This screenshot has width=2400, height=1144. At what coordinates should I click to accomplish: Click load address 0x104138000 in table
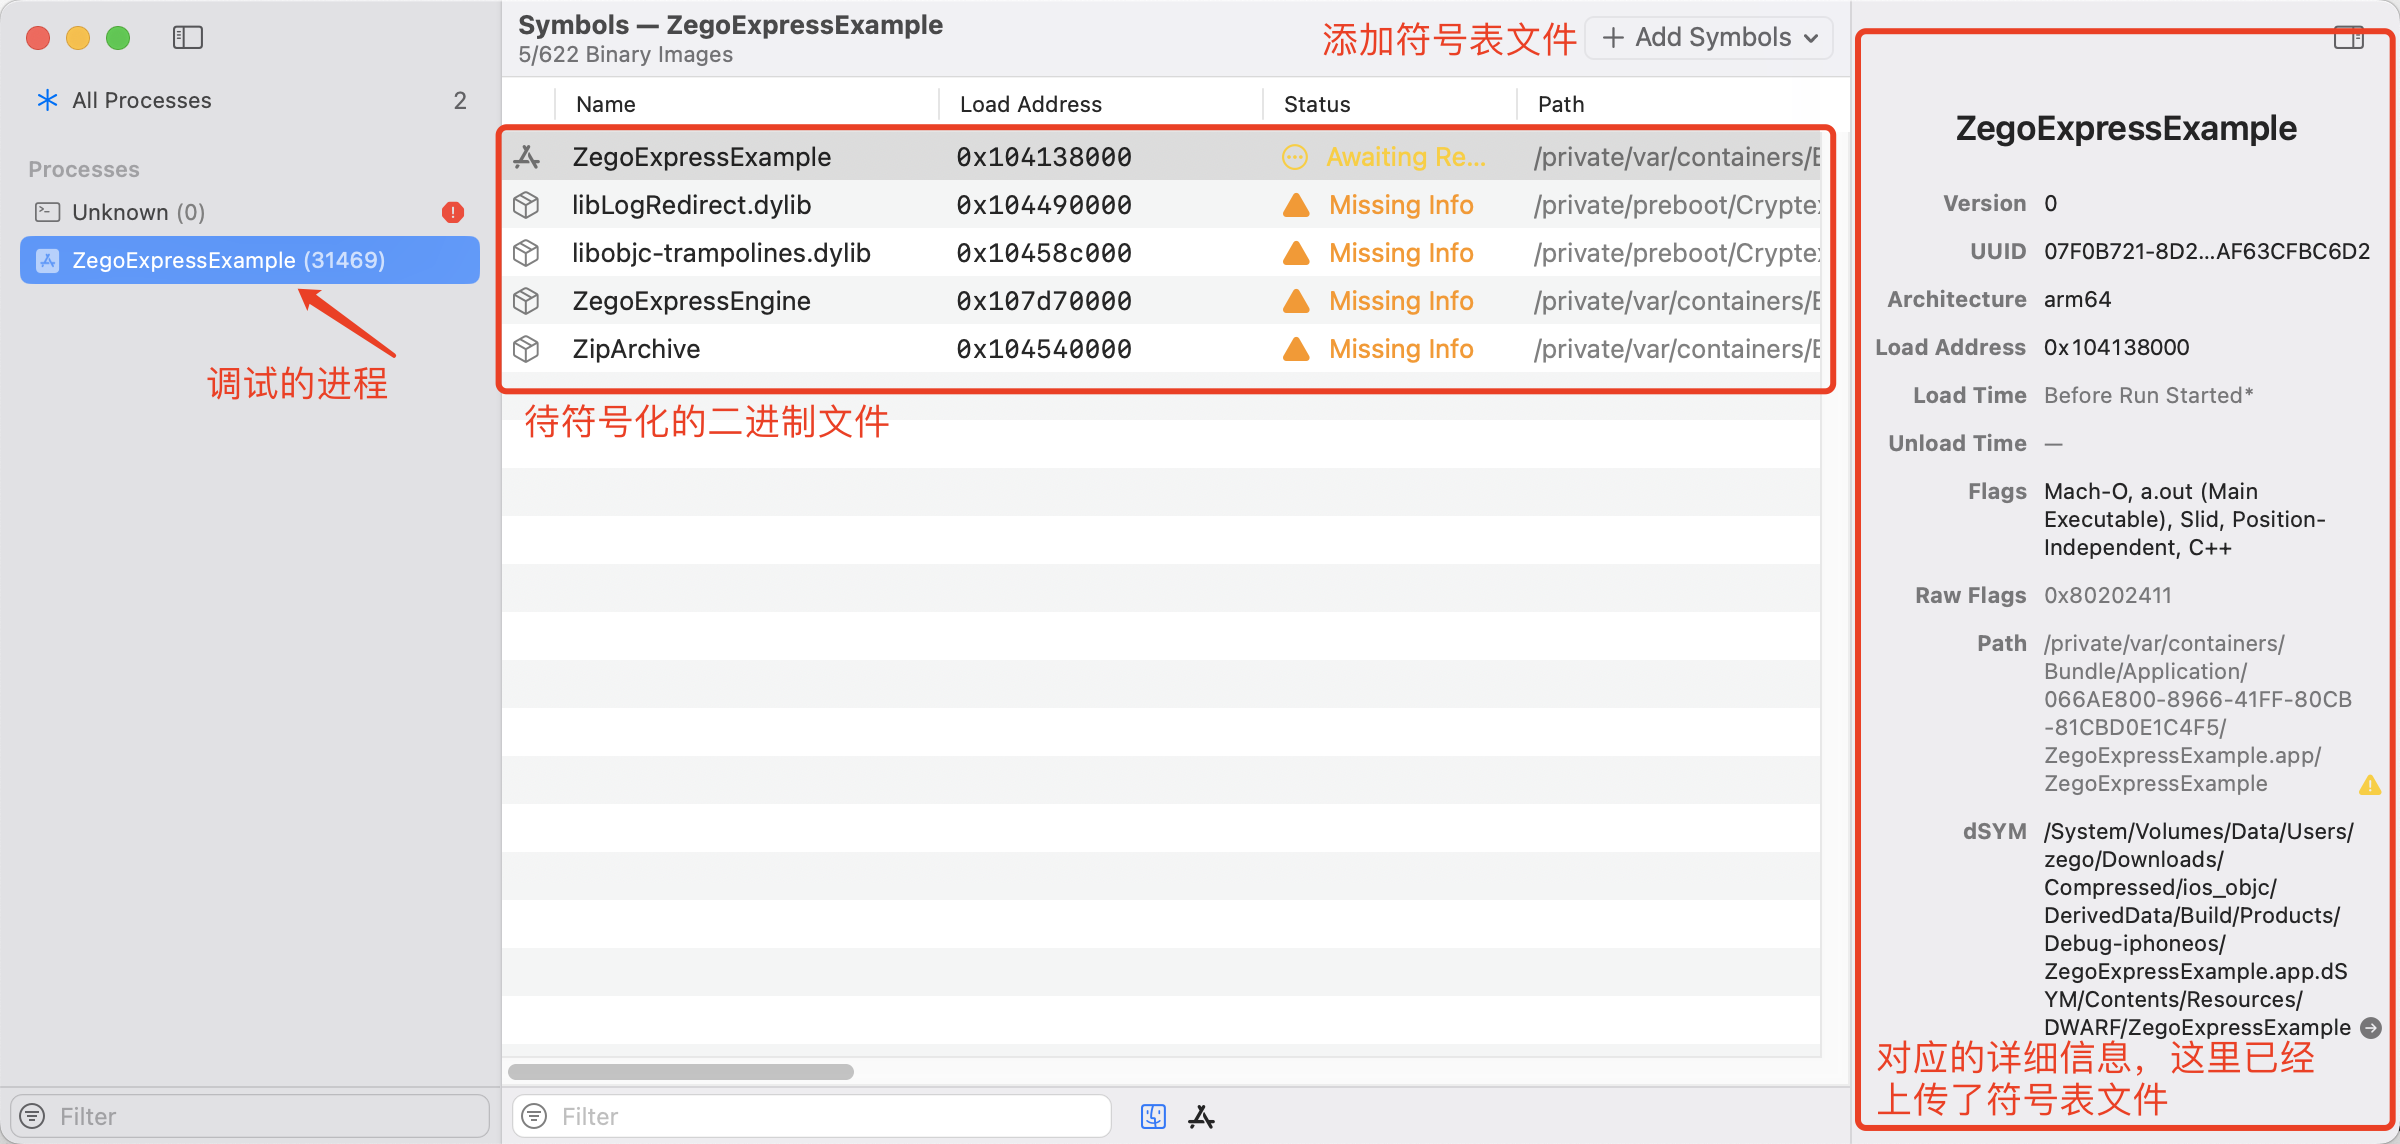click(1043, 157)
